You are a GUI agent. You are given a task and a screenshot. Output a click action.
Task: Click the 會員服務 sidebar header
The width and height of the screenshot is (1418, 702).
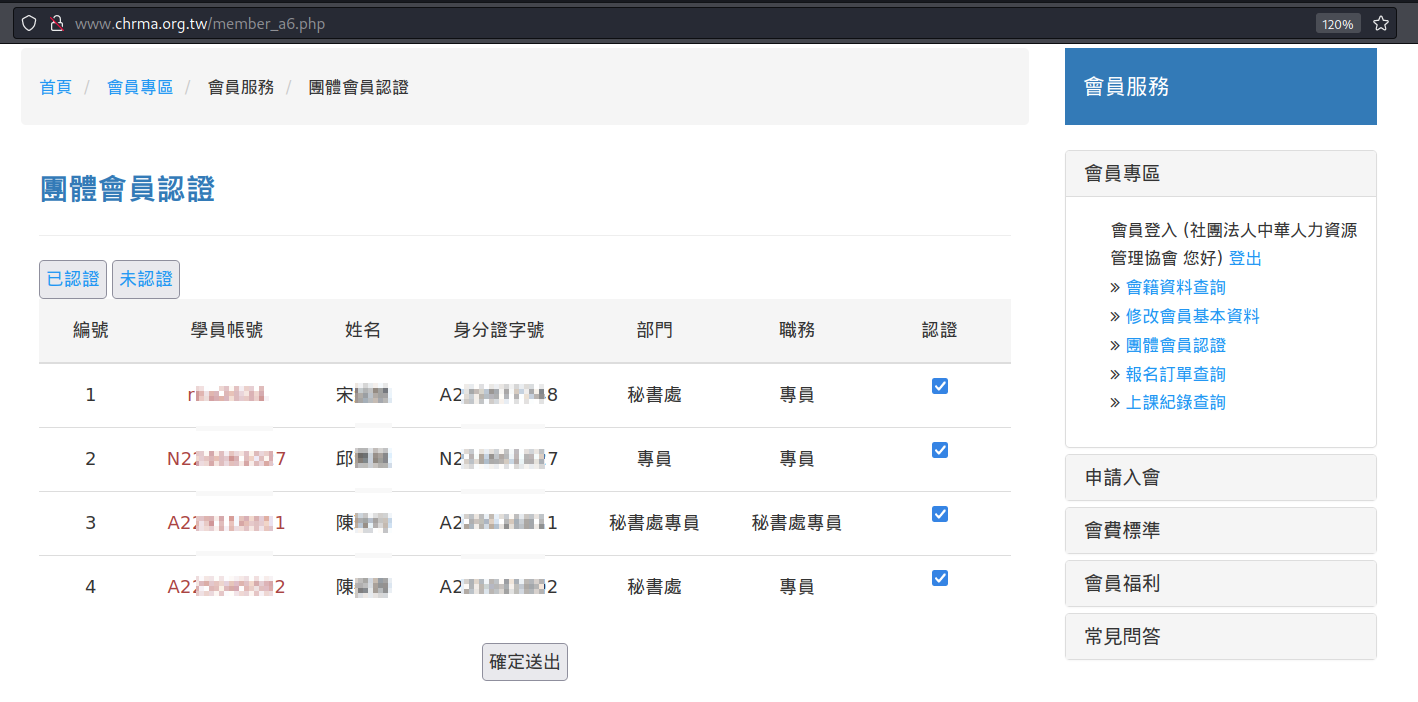click(x=1221, y=87)
